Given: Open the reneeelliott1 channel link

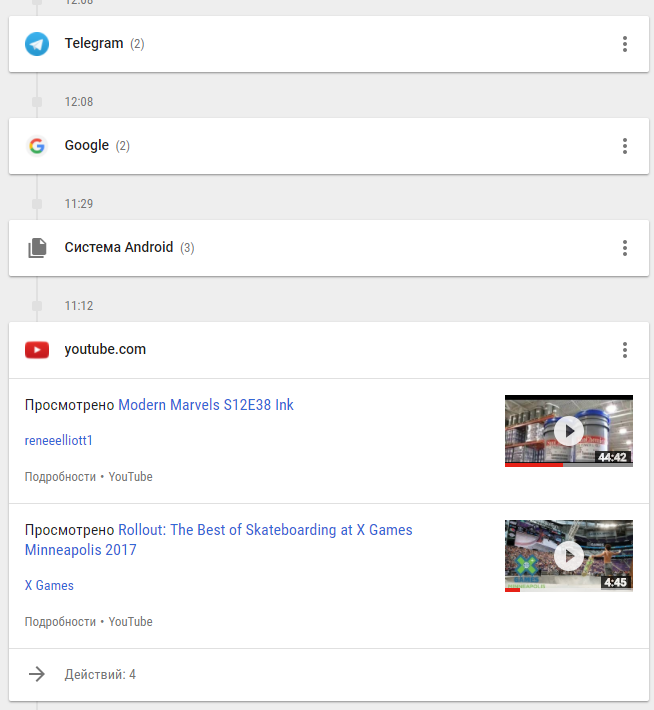Looking at the screenshot, I should point(58,440).
